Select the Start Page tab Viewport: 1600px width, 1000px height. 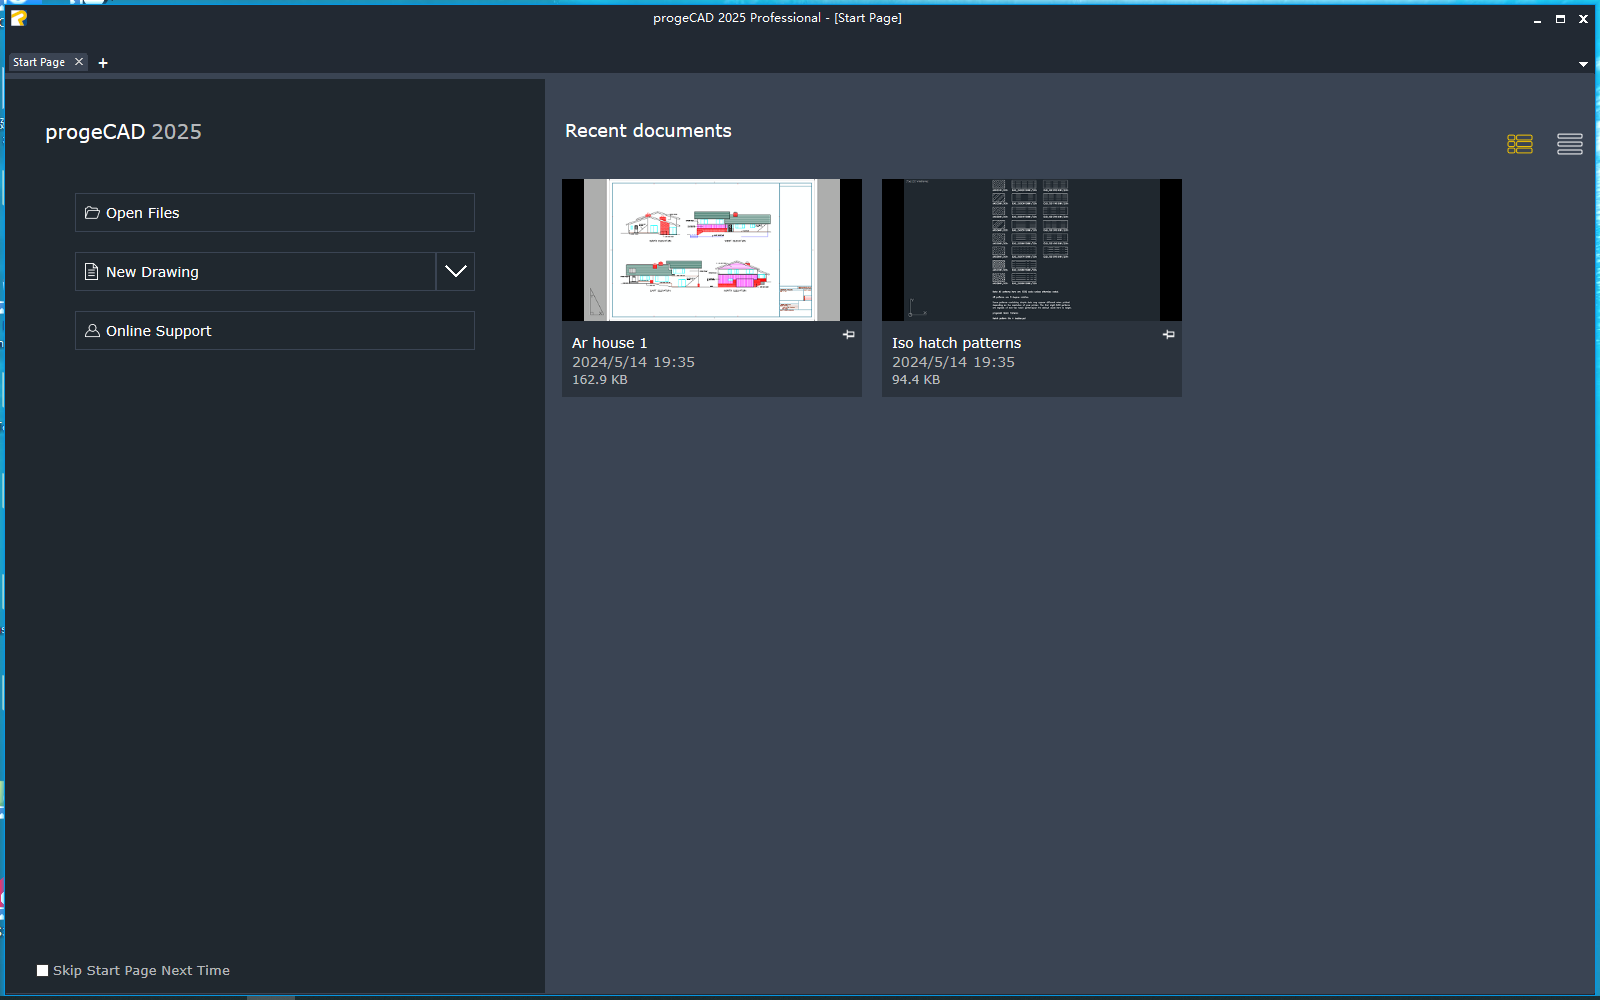tap(39, 62)
